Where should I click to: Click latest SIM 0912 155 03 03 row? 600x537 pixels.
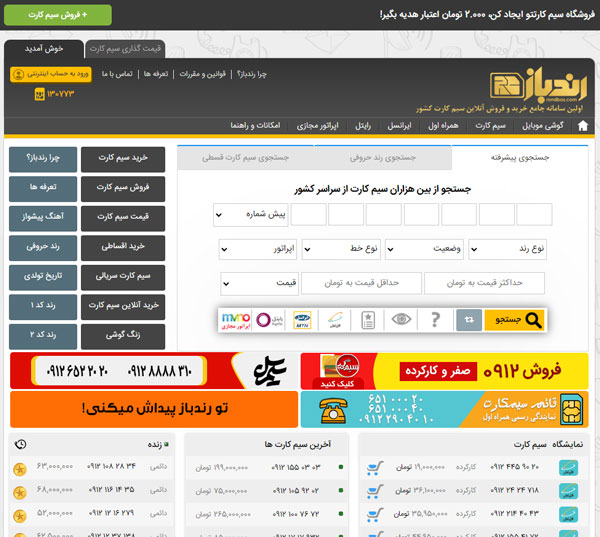point(266,467)
